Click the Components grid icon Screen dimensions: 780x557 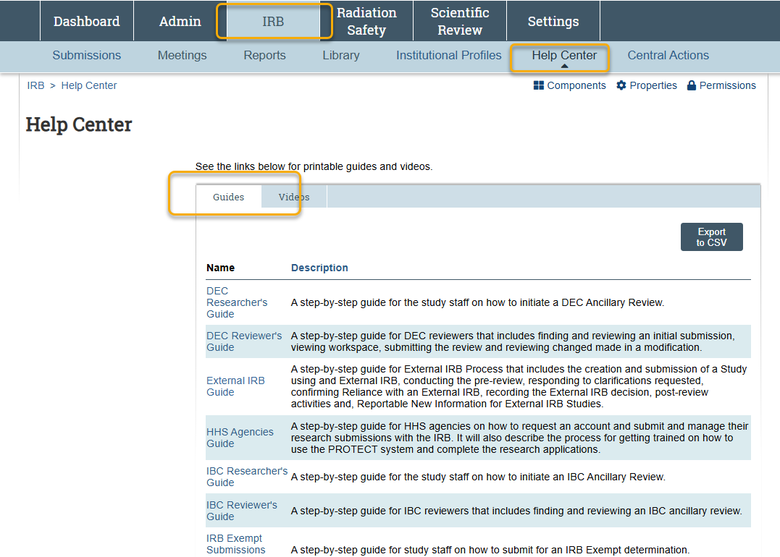538,86
